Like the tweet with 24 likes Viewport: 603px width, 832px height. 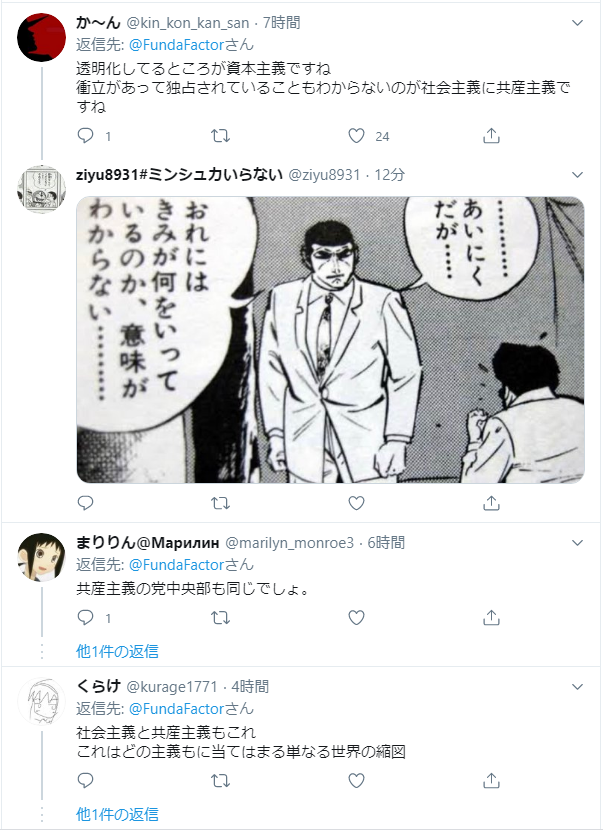pos(356,136)
